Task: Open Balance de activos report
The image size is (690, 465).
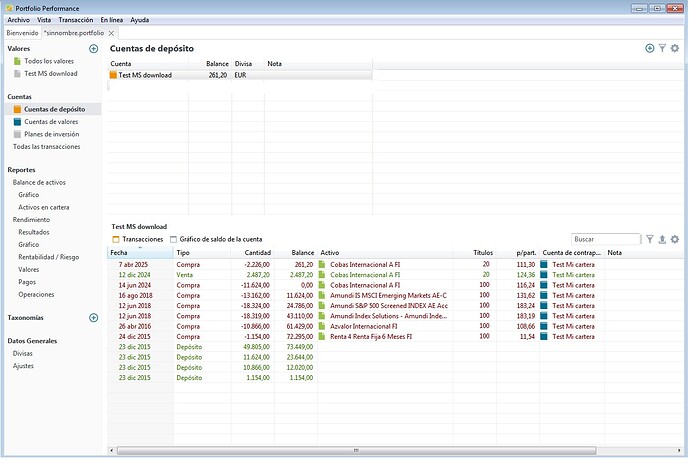Action: coord(39,183)
